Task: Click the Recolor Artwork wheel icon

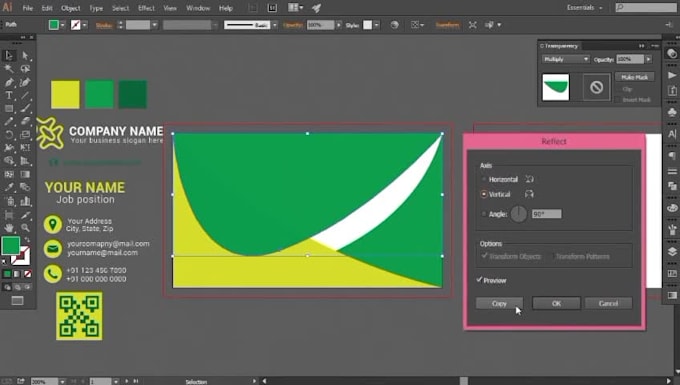Action: coord(394,25)
